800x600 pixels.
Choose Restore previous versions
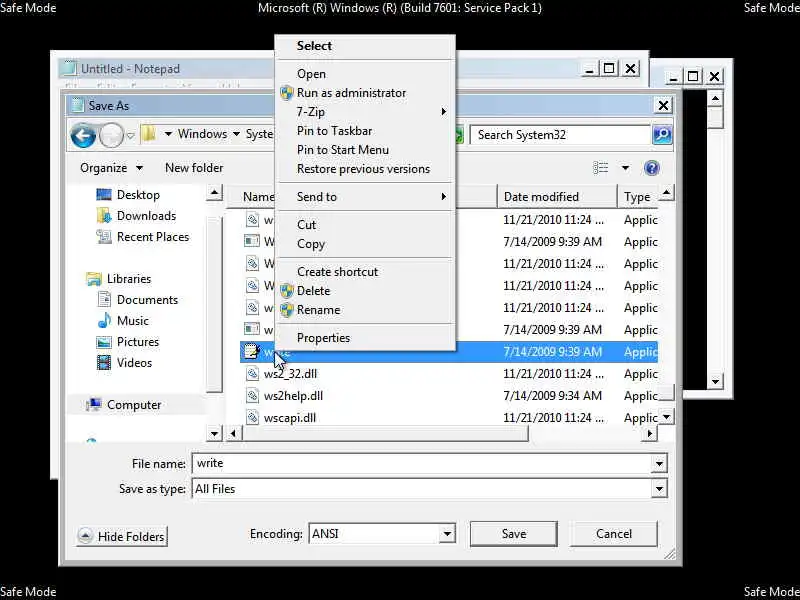click(x=365, y=169)
